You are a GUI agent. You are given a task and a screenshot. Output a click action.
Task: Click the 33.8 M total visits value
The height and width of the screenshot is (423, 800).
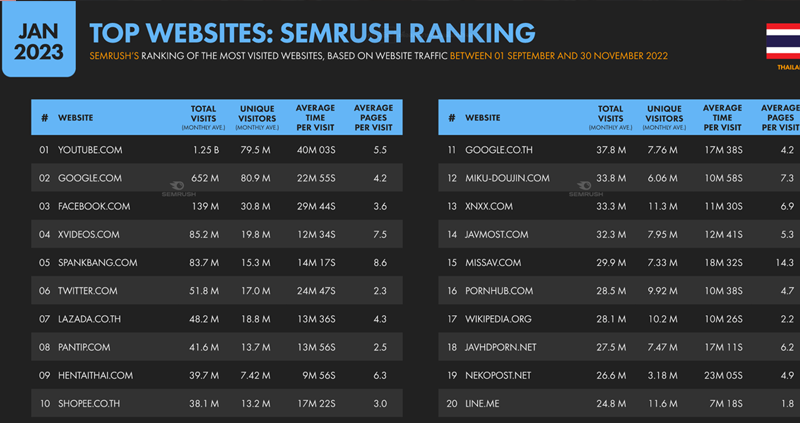pyautogui.click(x=611, y=178)
